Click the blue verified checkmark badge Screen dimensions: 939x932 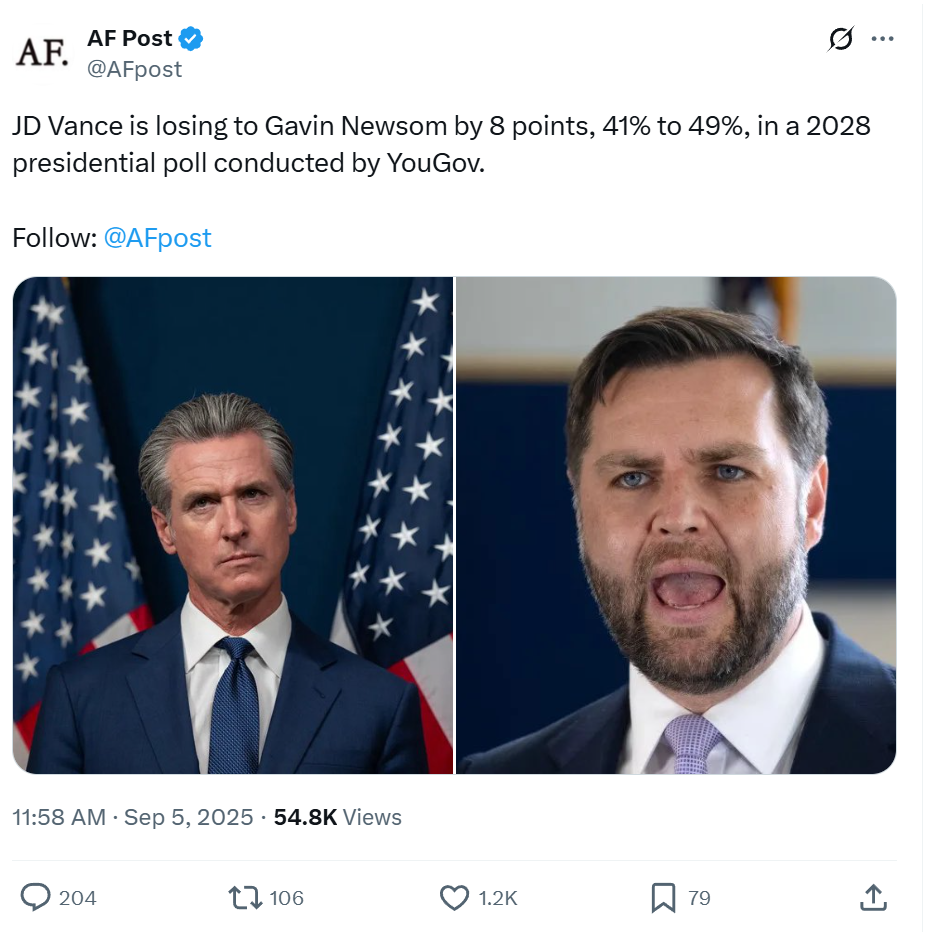click(191, 39)
